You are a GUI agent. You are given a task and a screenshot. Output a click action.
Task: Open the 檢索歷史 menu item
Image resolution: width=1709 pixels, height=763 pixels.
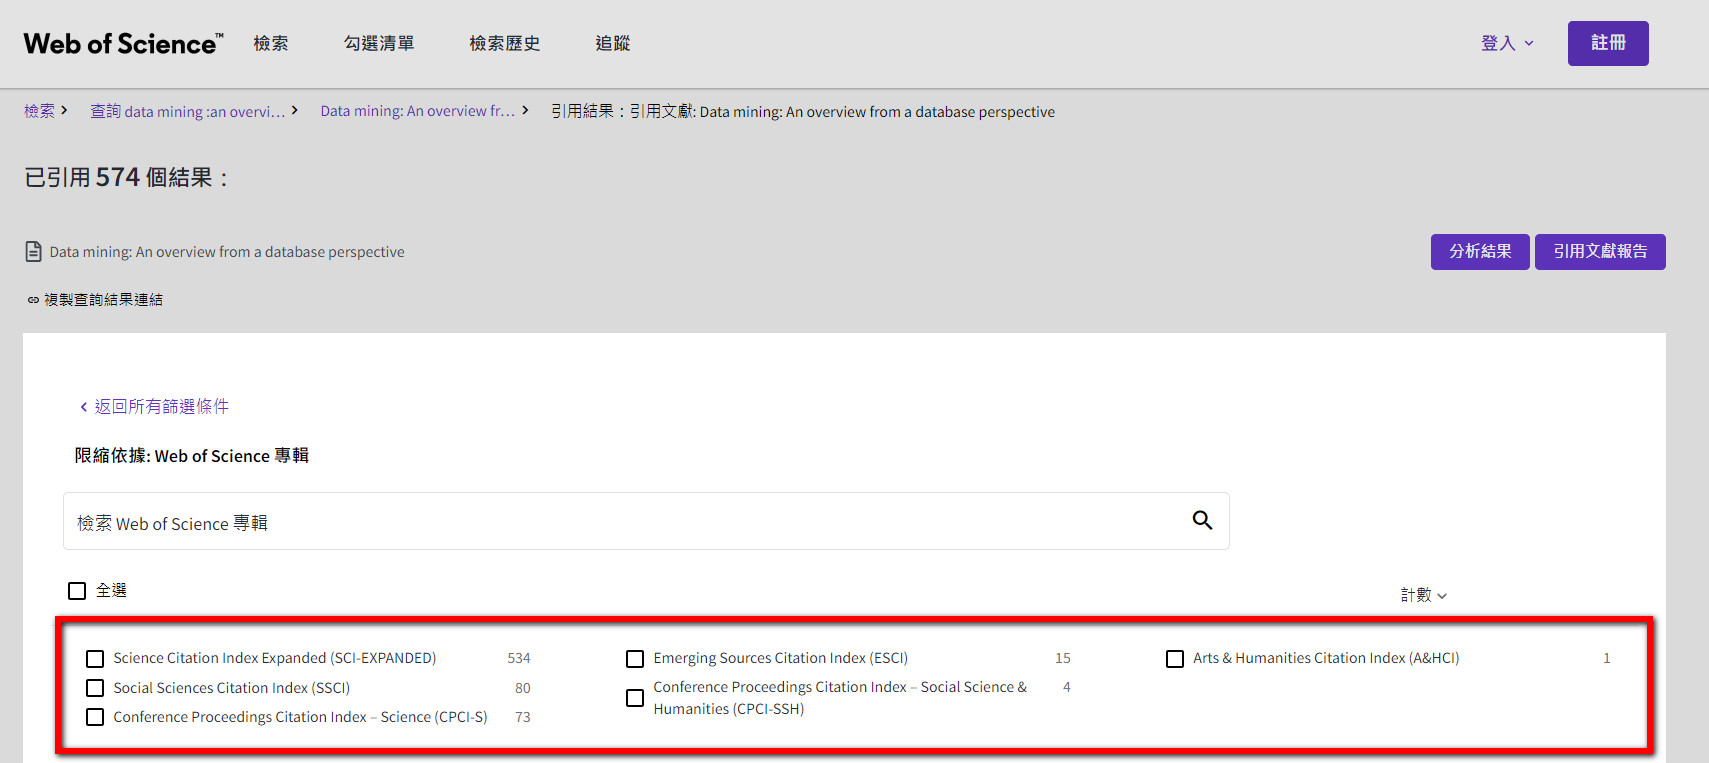[x=505, y=43]
